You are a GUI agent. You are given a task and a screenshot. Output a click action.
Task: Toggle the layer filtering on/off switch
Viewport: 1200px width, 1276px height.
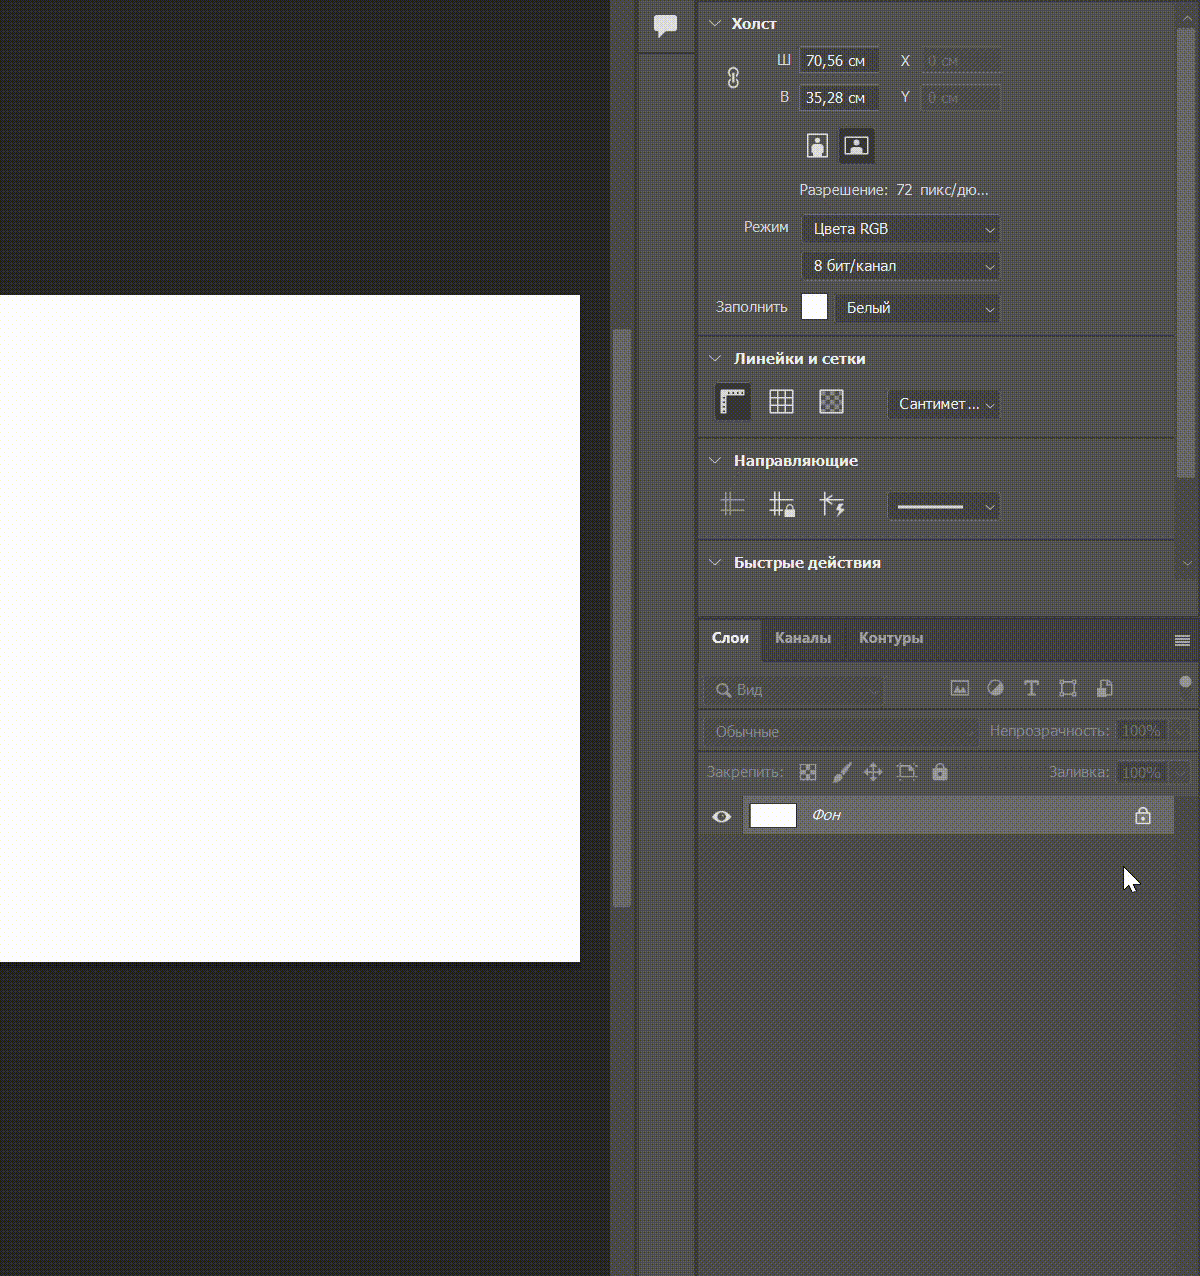pos(1185,683)
